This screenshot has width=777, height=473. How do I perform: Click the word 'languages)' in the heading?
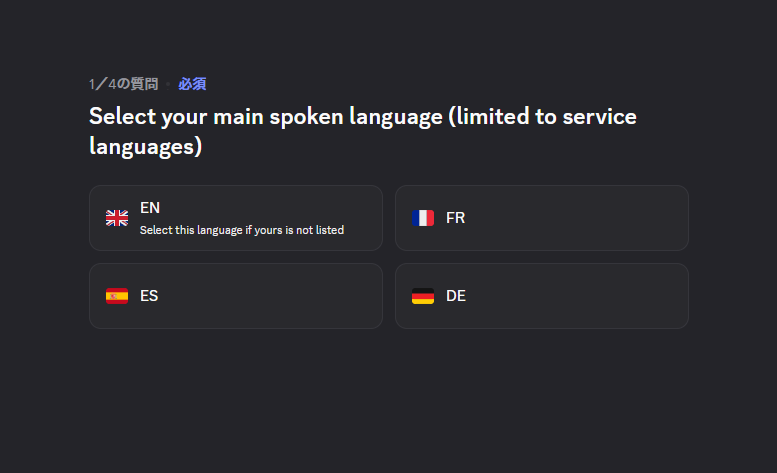[146, 147]
